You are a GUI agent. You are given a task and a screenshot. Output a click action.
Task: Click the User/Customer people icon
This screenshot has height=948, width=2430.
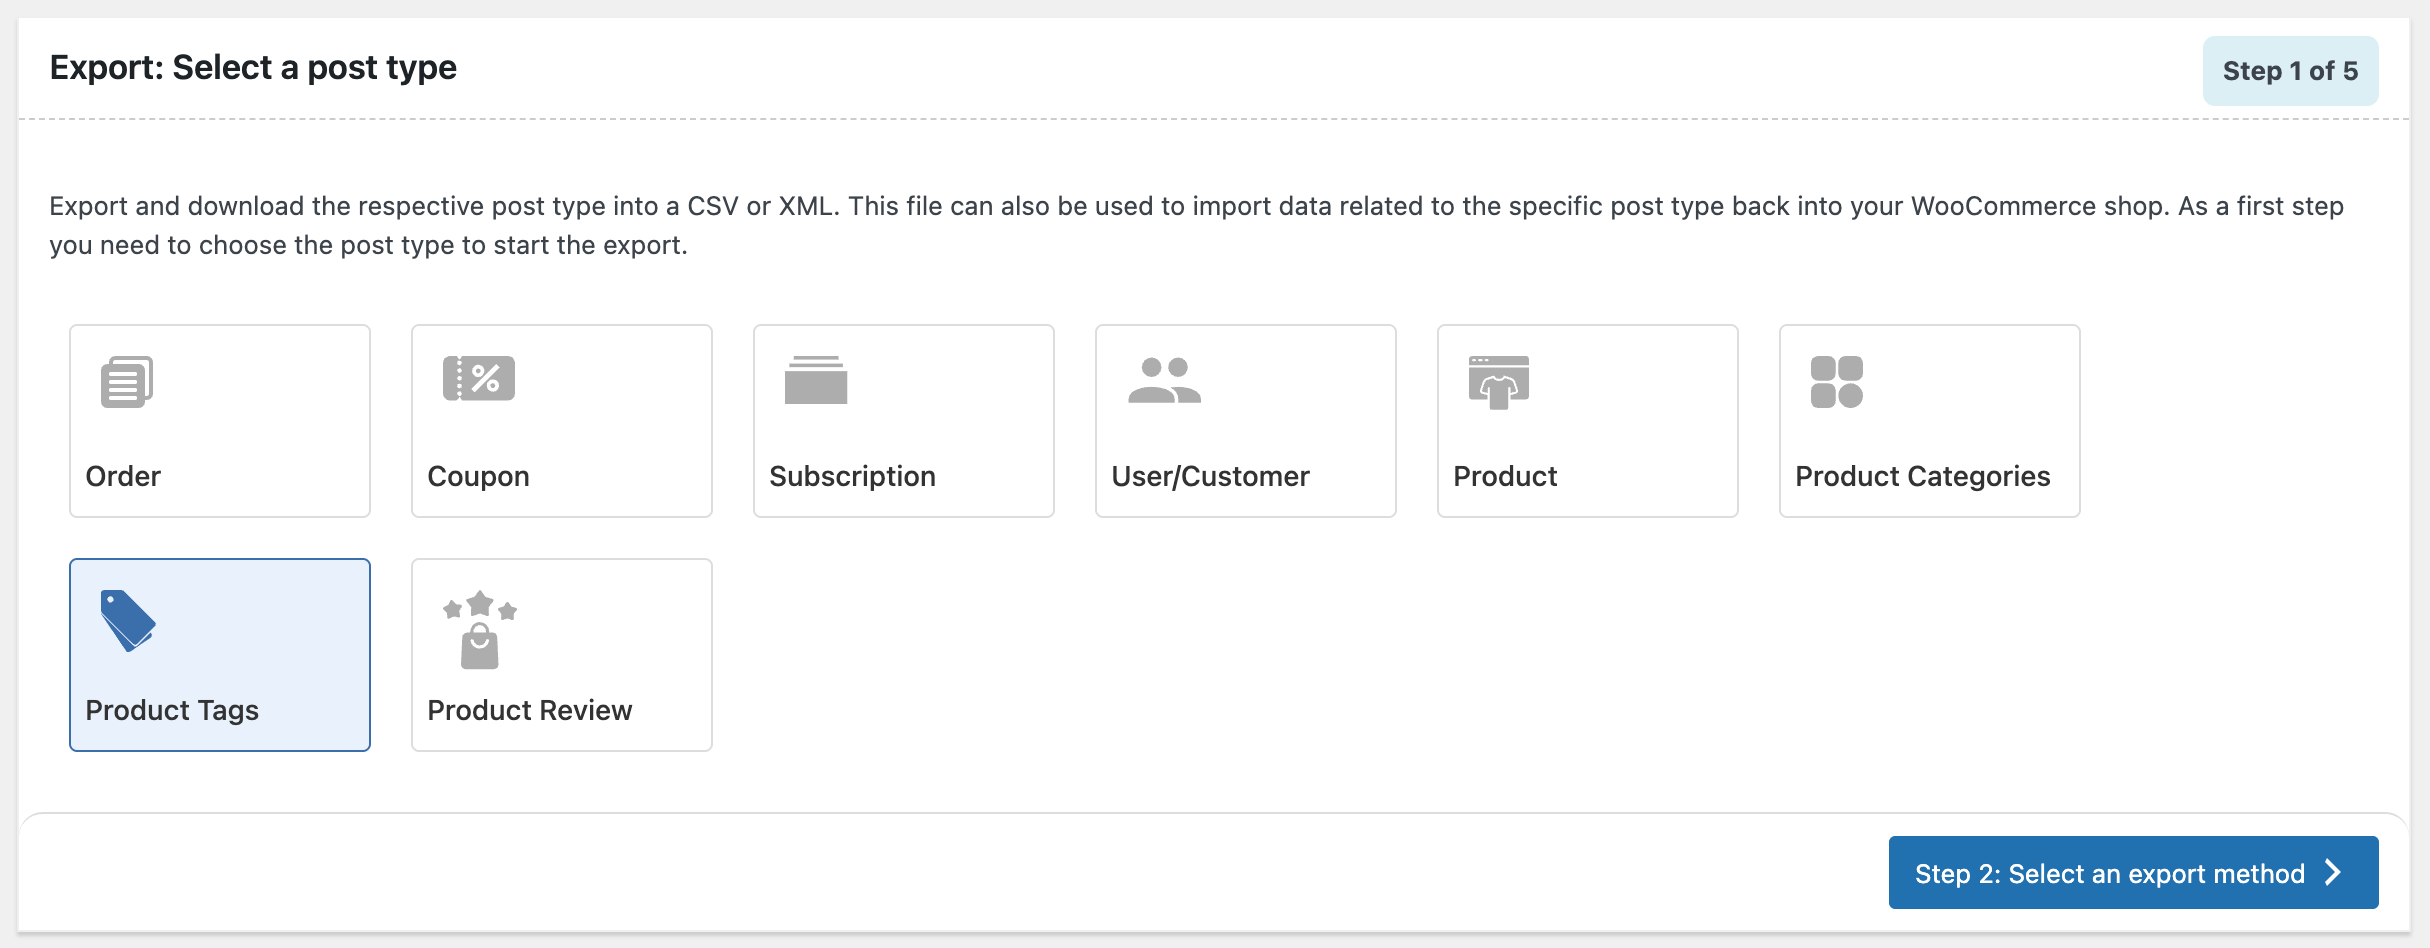coord(1163,380)
